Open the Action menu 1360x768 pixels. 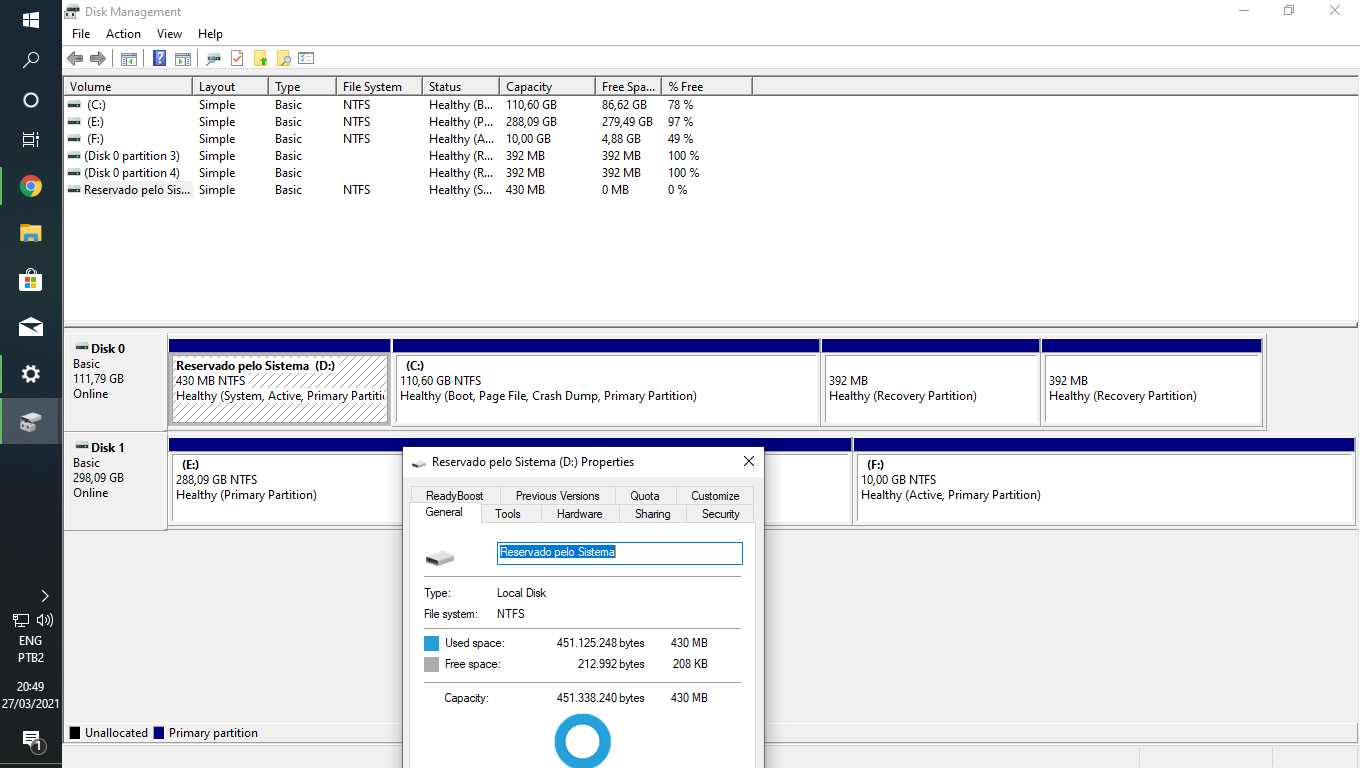click(x=124, y=34)
